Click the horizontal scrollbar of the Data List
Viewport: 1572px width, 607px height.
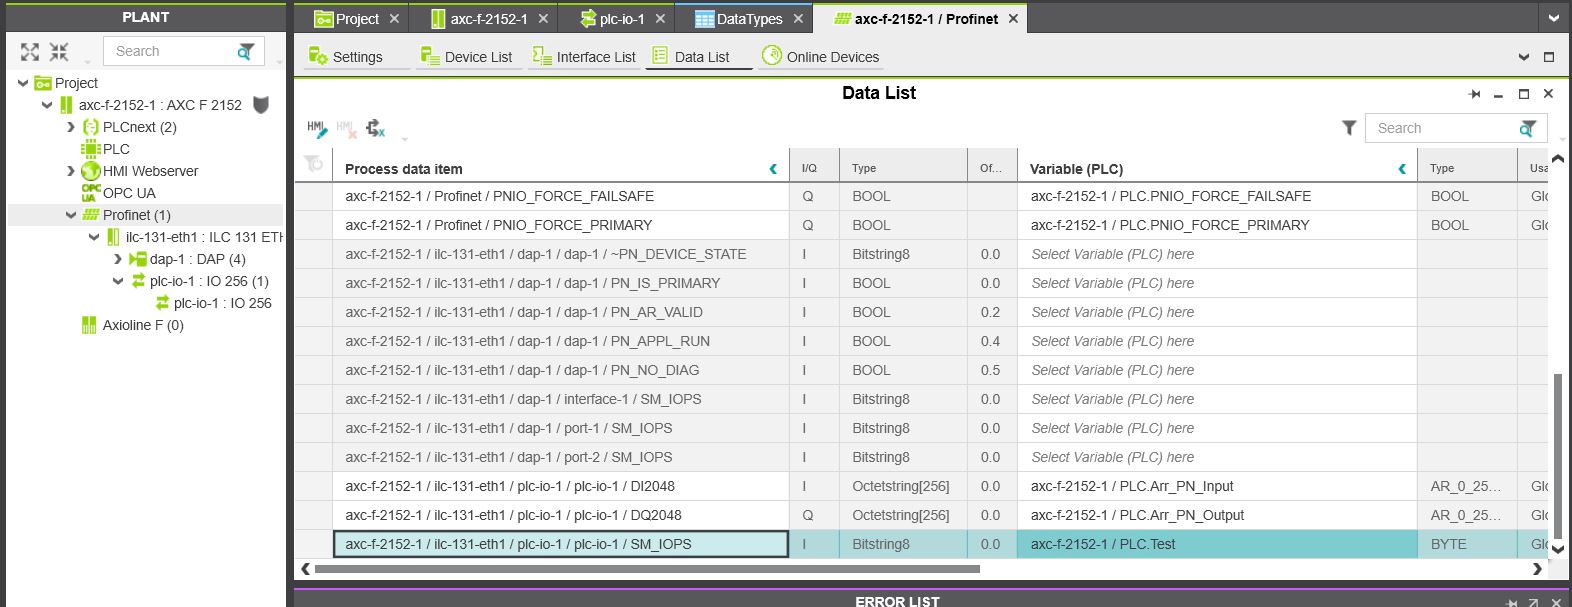point(647,569)
